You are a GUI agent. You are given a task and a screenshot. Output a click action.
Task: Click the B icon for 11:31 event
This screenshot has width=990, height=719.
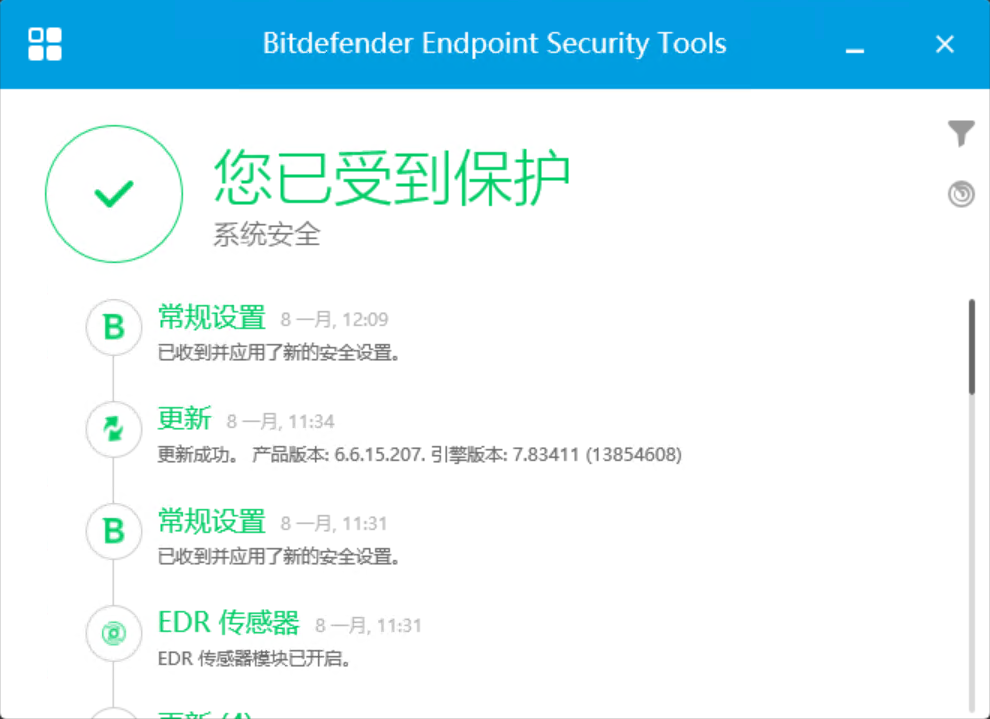[x=114, y=531]
